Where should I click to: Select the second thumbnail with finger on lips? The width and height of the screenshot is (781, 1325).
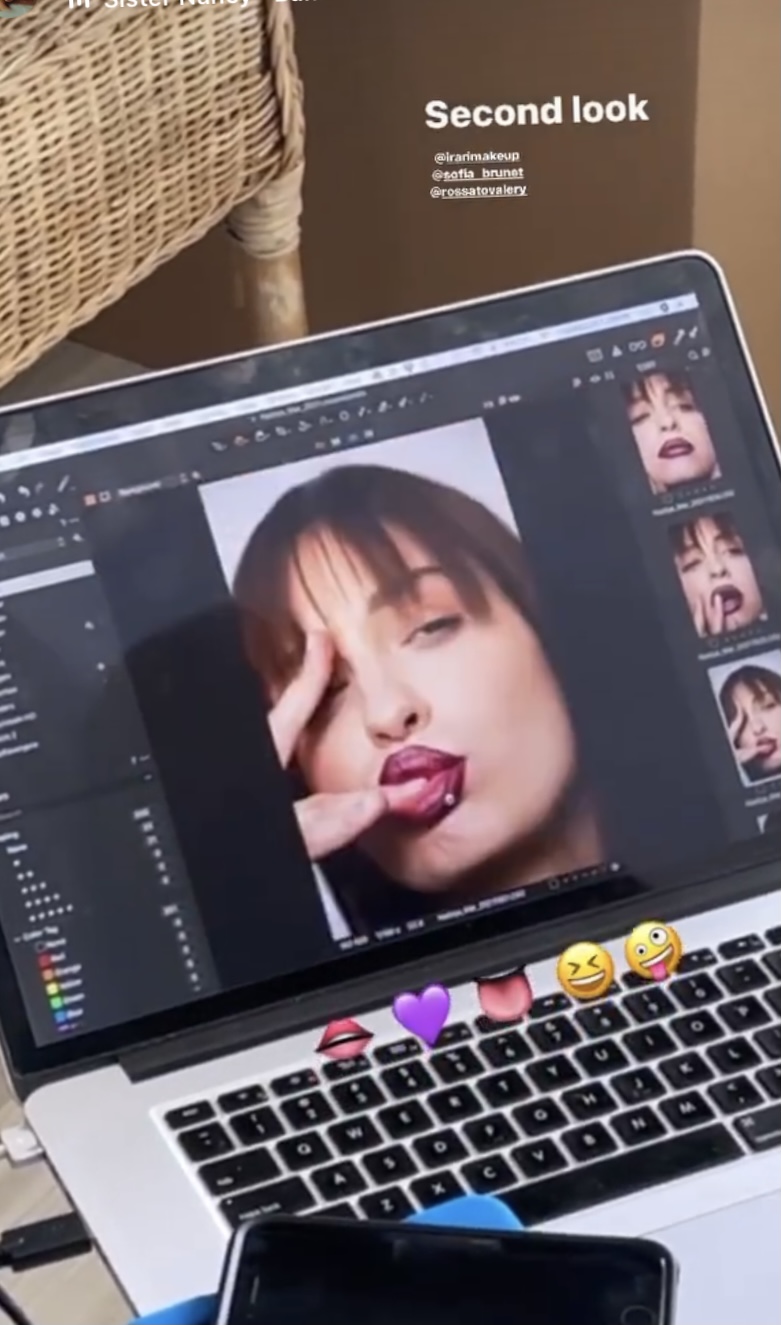pyautogui.click(x=714, y=576)
